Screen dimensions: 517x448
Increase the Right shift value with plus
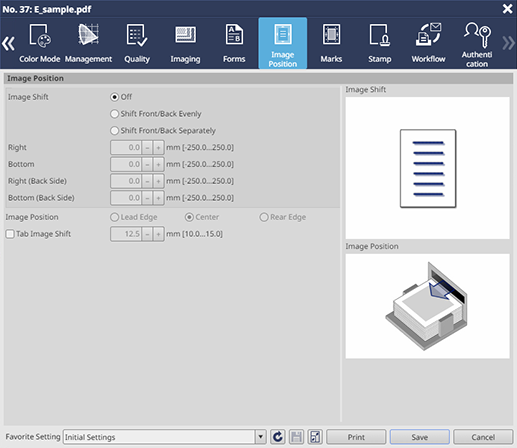(158, 147)
